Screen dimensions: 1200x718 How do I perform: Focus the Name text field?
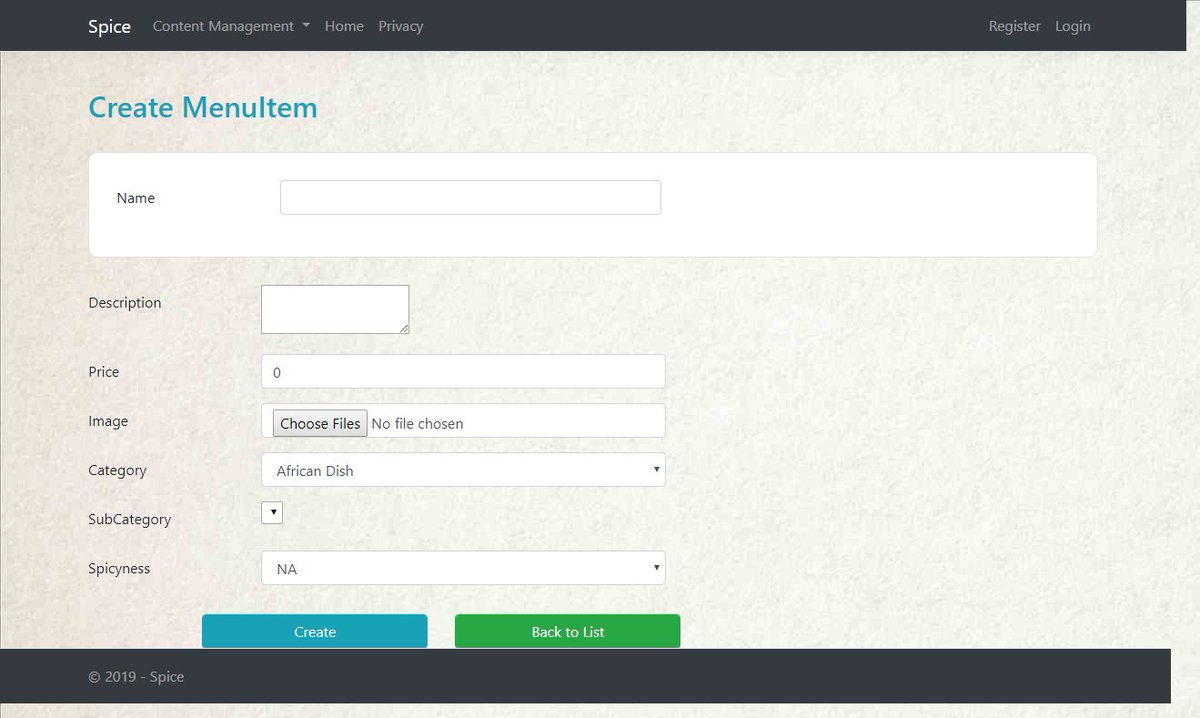point(470,197)
